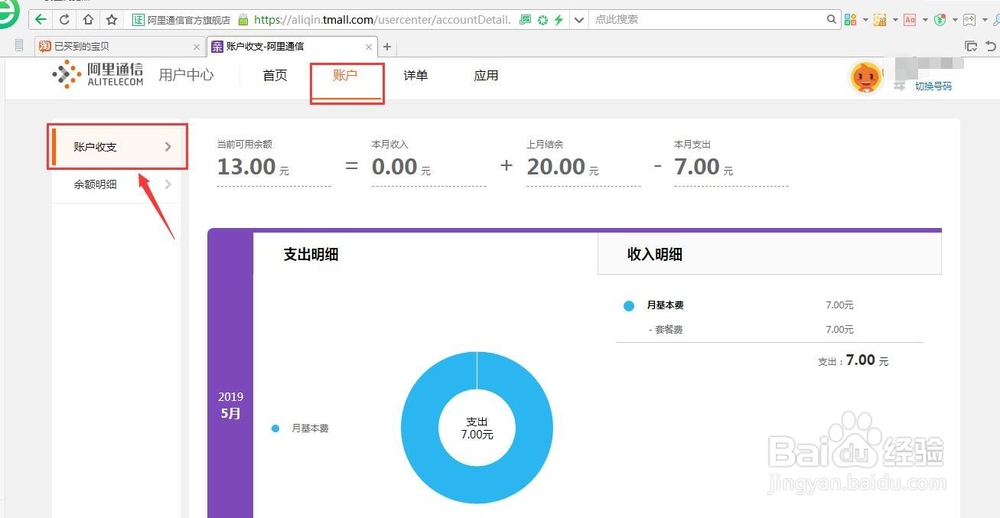1000x518 pixels.
Task: Switch to the 收入明细 tab
Action: (x=655, y=255)
